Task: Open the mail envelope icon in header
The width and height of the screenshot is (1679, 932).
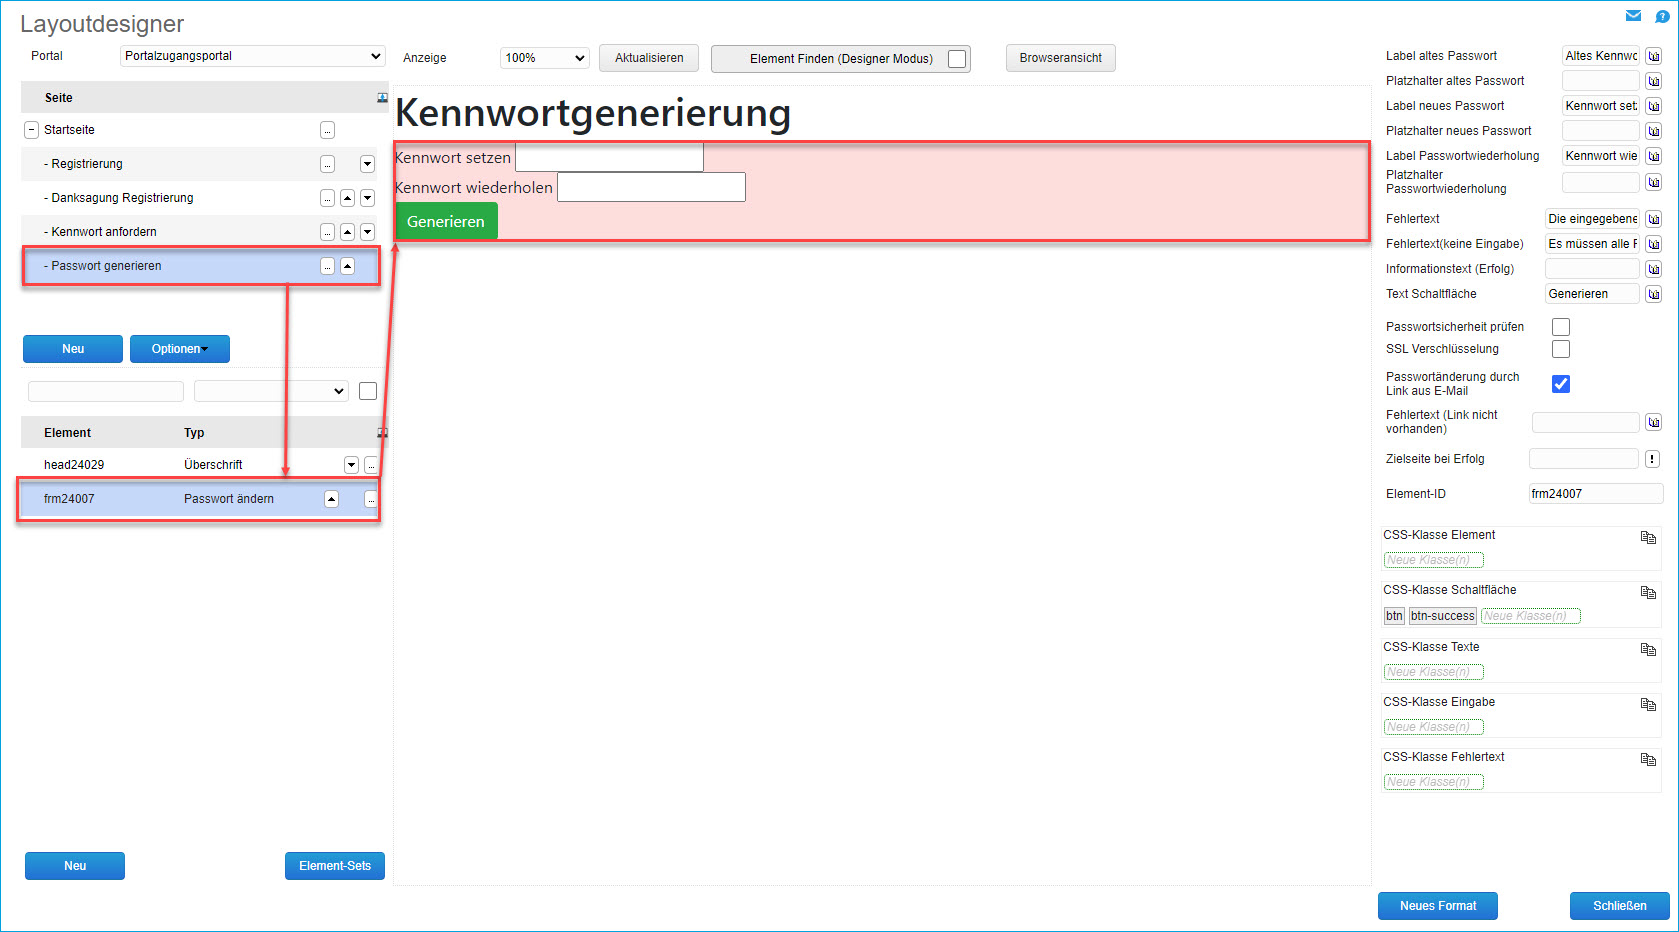Action: (x=1633, y=16)
